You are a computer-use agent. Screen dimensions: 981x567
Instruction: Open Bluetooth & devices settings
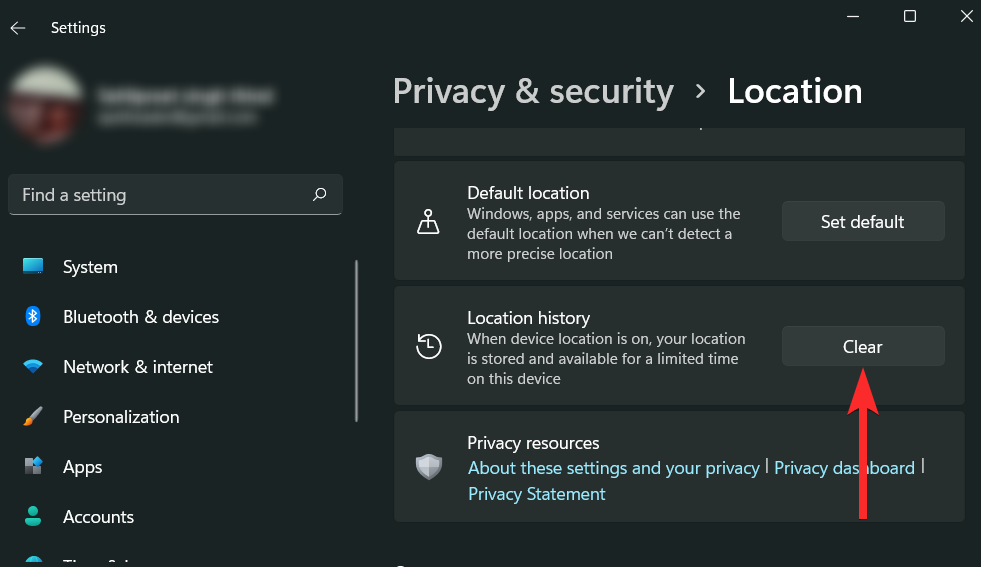click(x=140, y=317)
